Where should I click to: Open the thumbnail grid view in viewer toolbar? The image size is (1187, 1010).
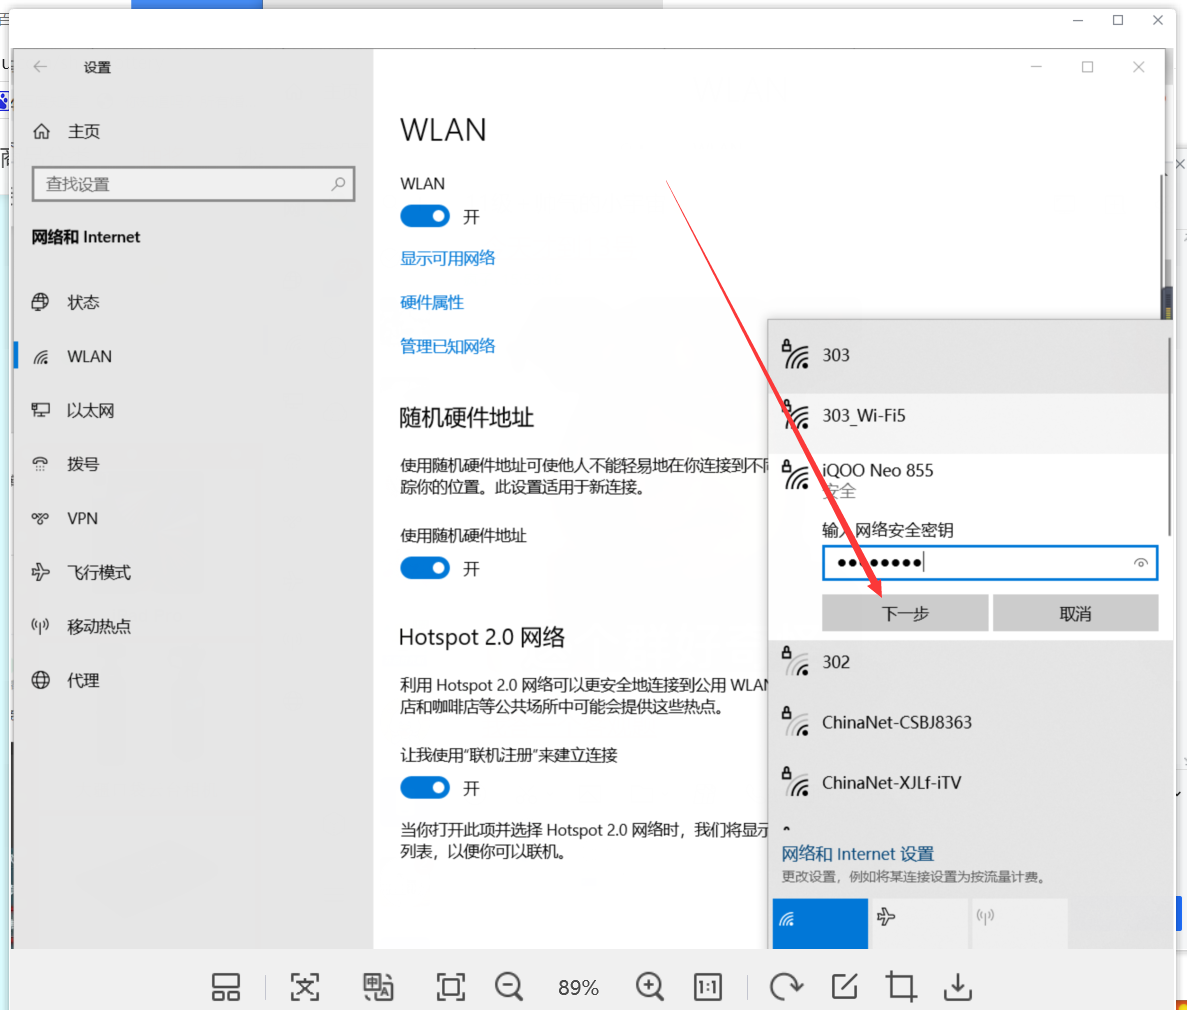[x=226, y=987]
